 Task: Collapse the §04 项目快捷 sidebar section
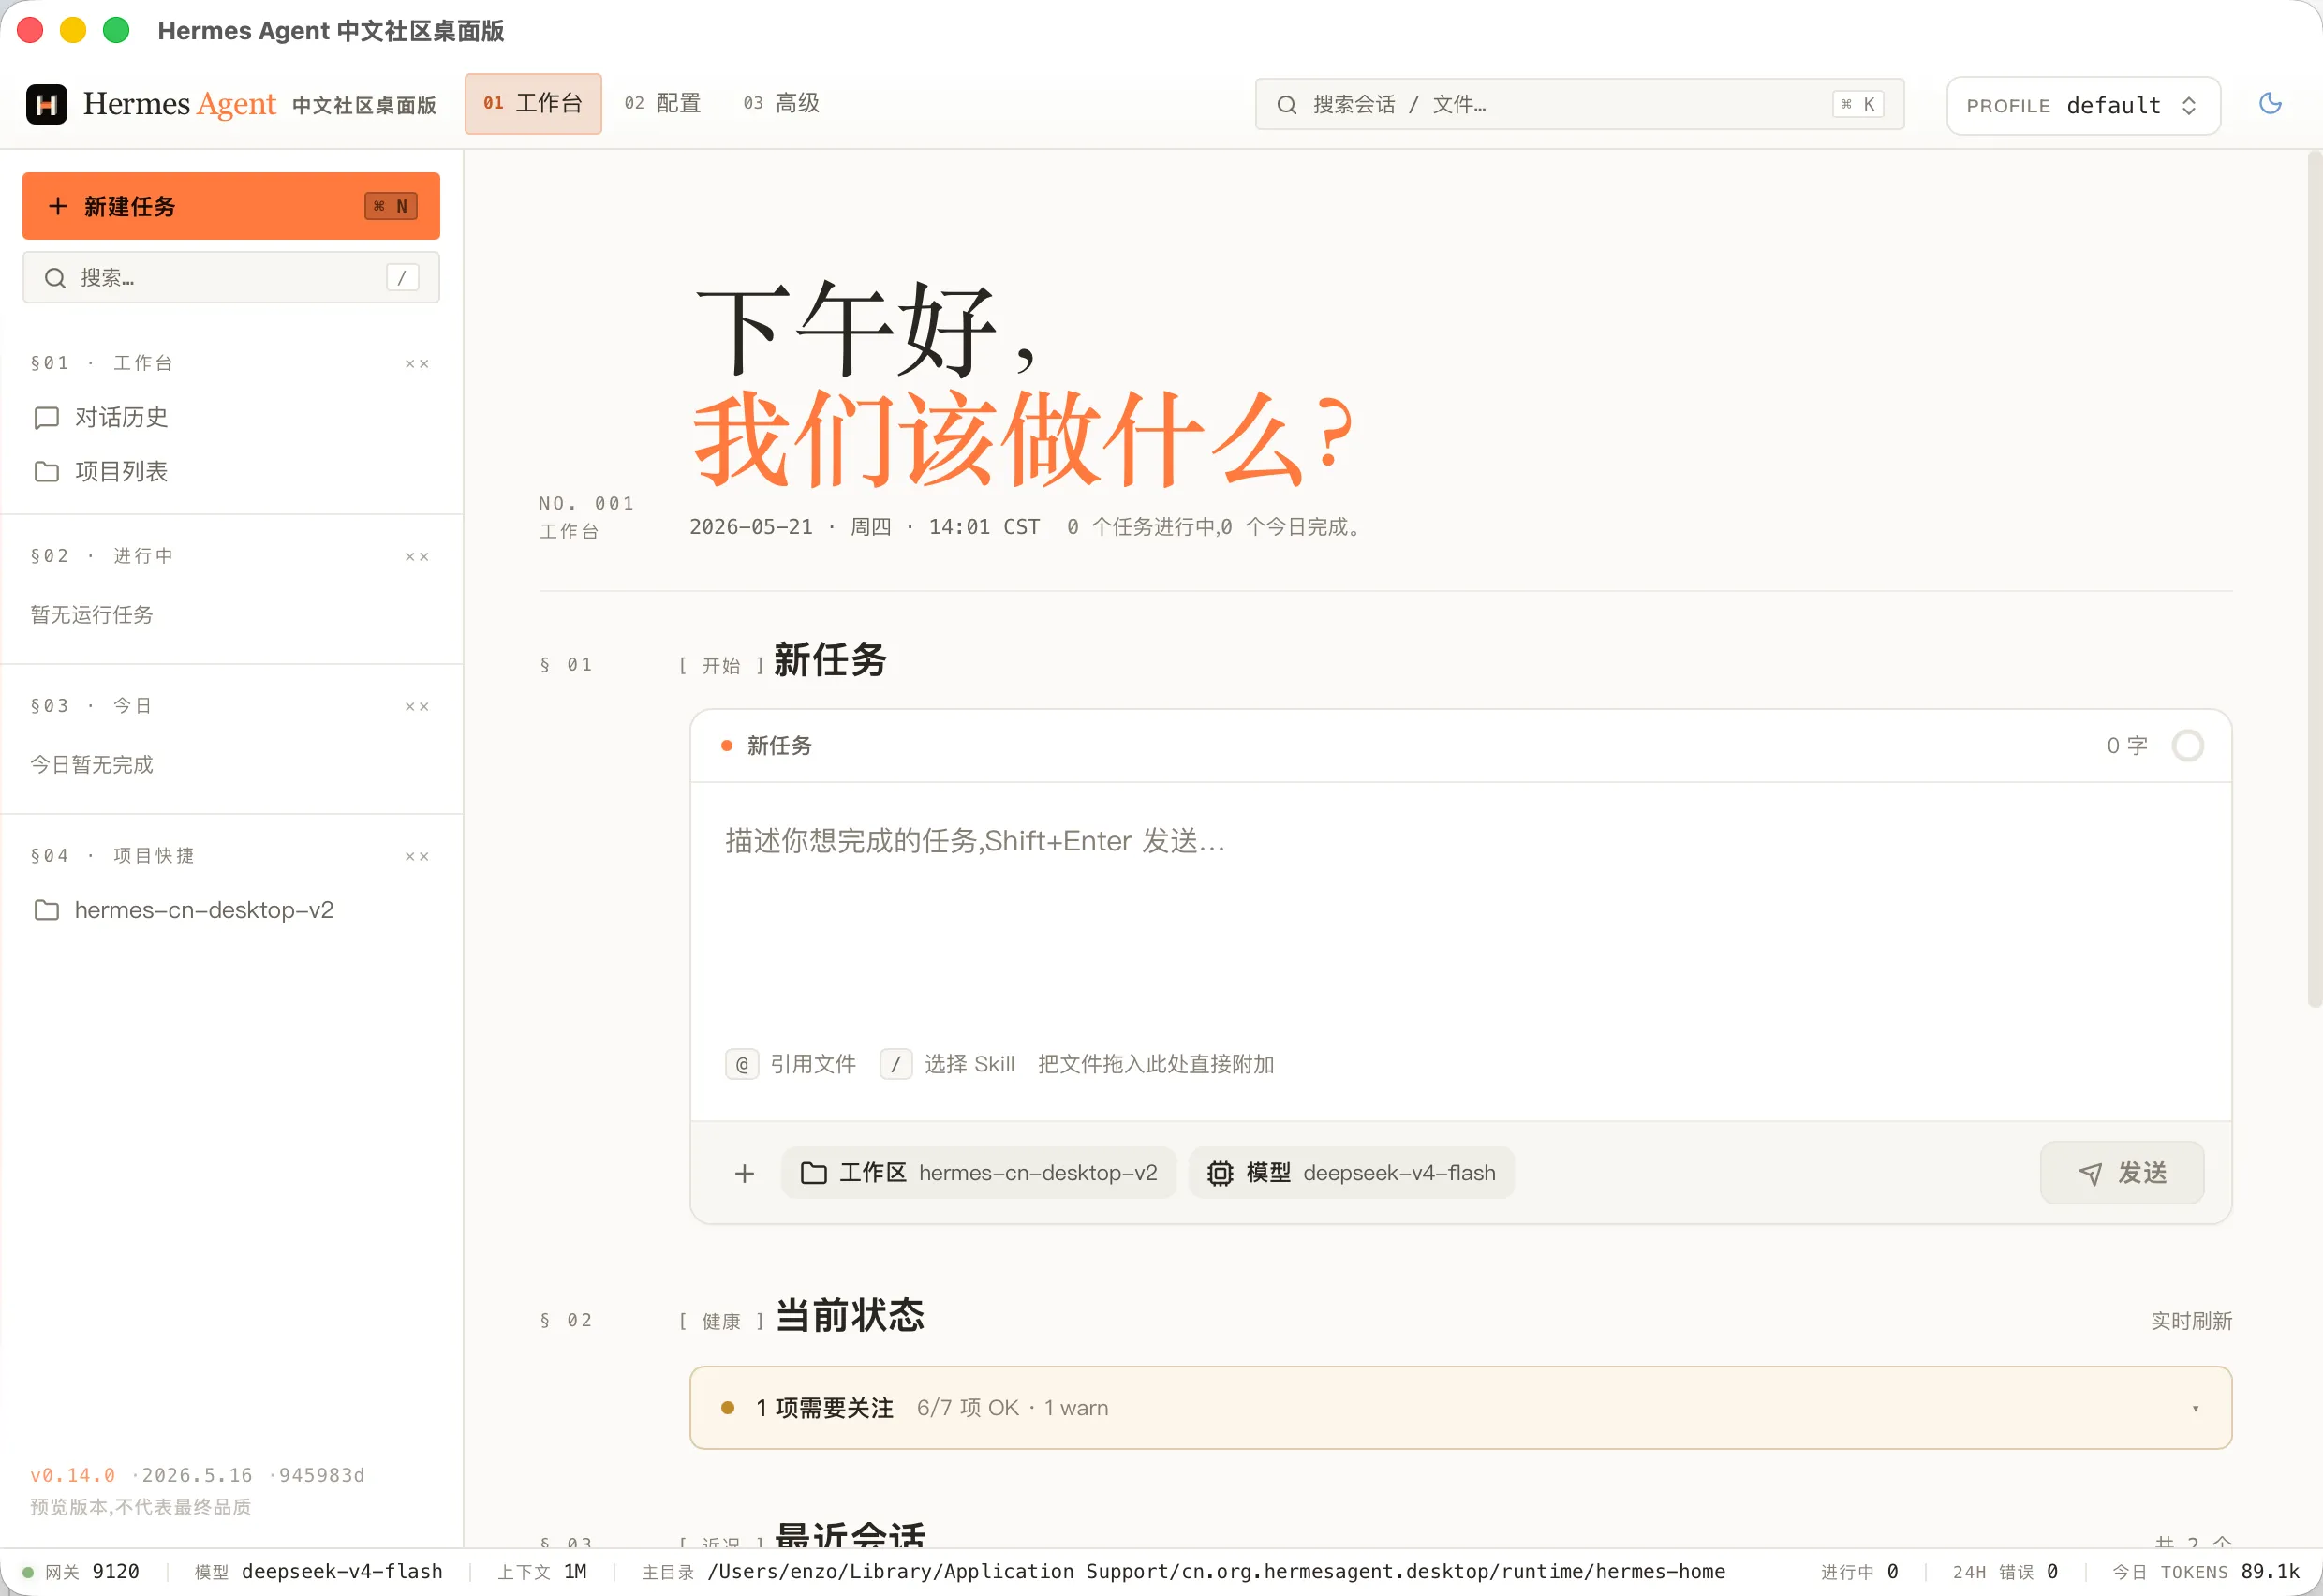click(x=417, y=857)
